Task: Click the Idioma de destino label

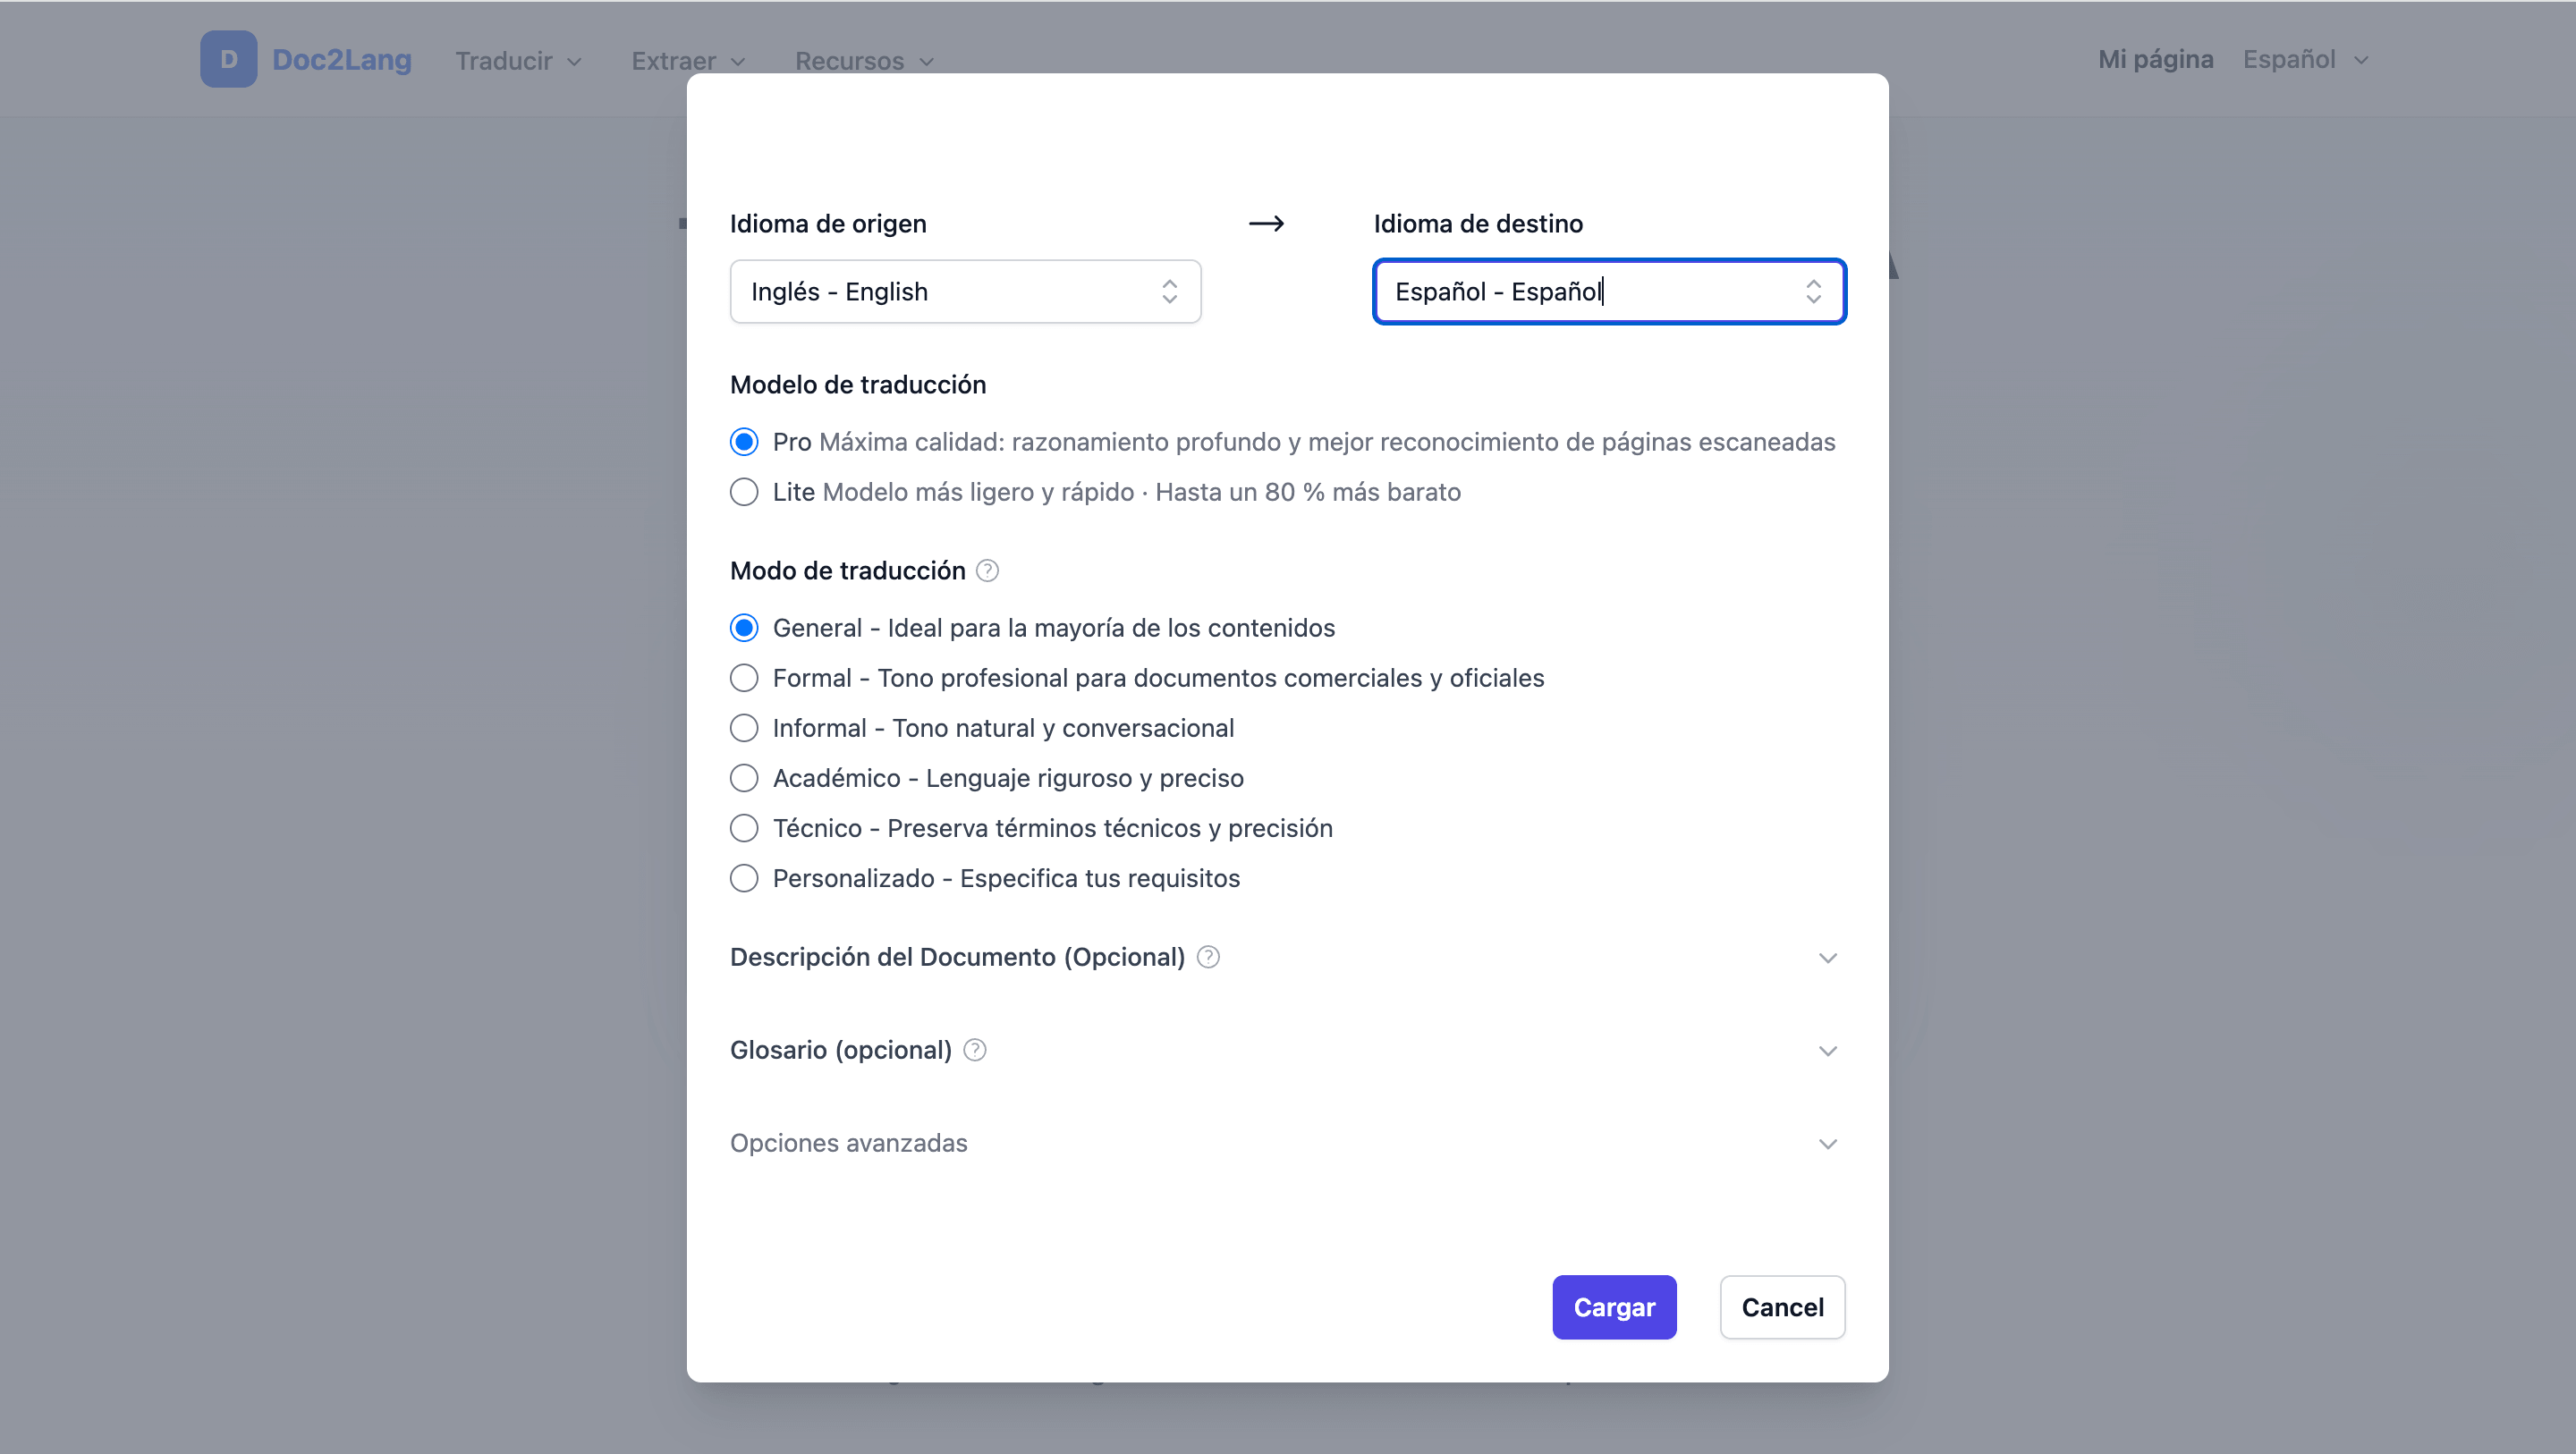Action: click(1478, 224)
